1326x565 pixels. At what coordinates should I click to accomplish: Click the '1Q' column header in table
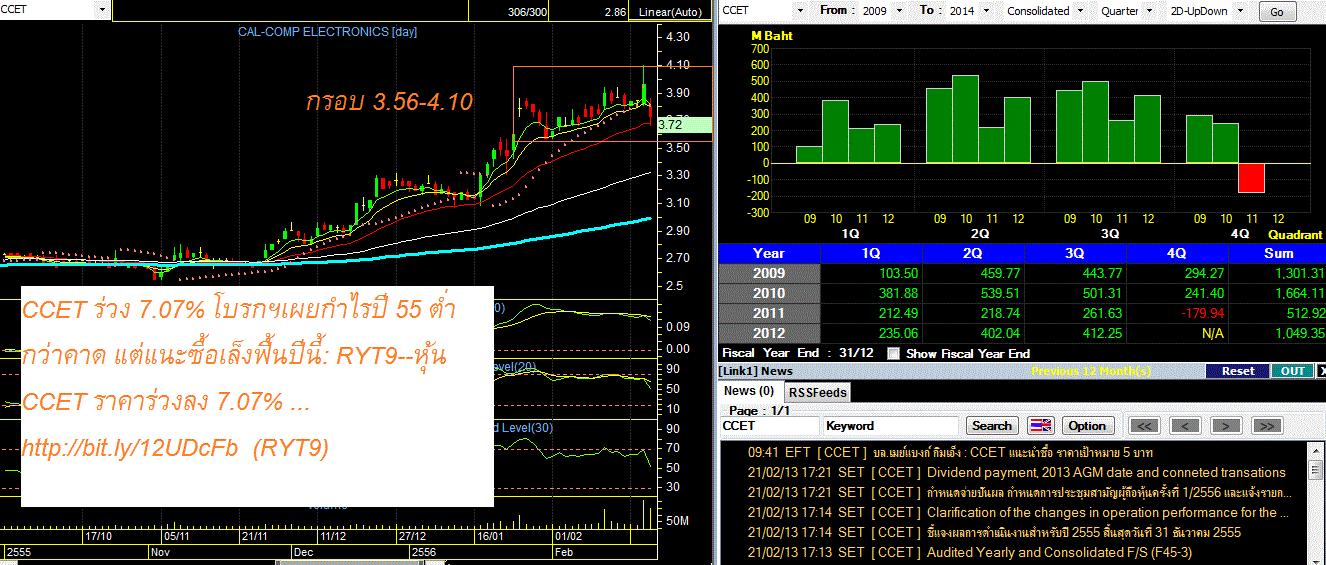[871, 253]
